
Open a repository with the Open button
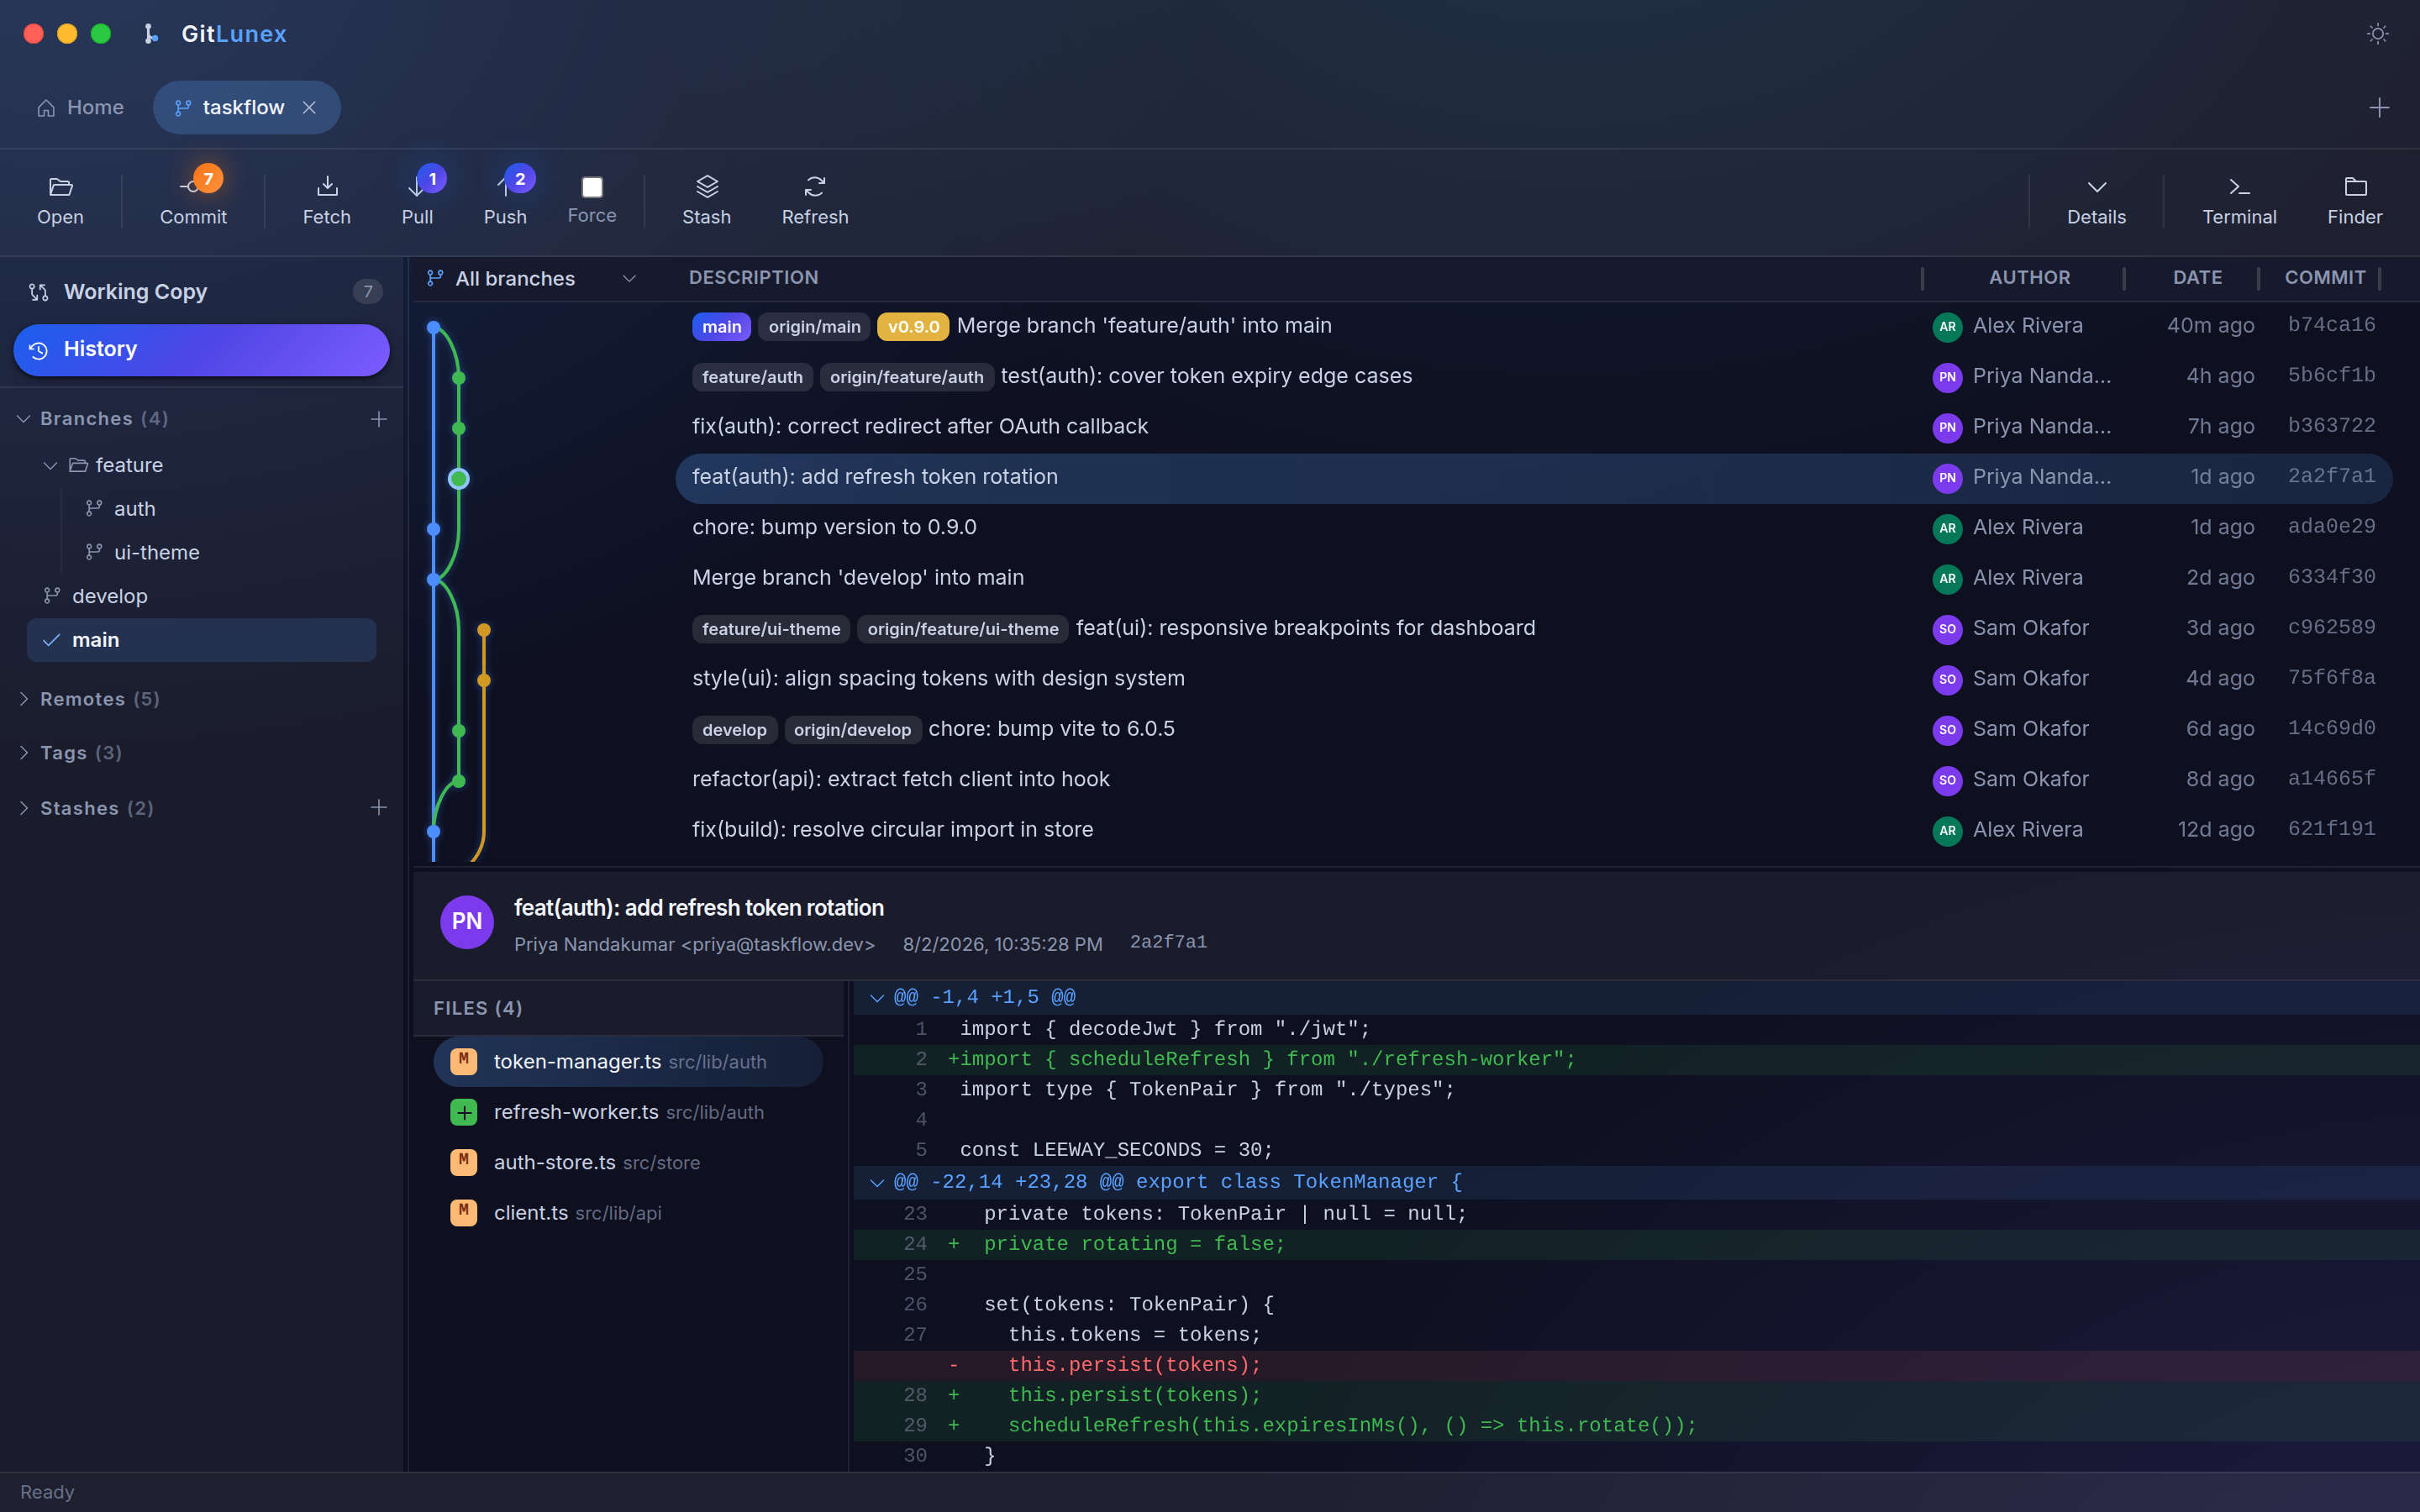[x=60, y=201]
